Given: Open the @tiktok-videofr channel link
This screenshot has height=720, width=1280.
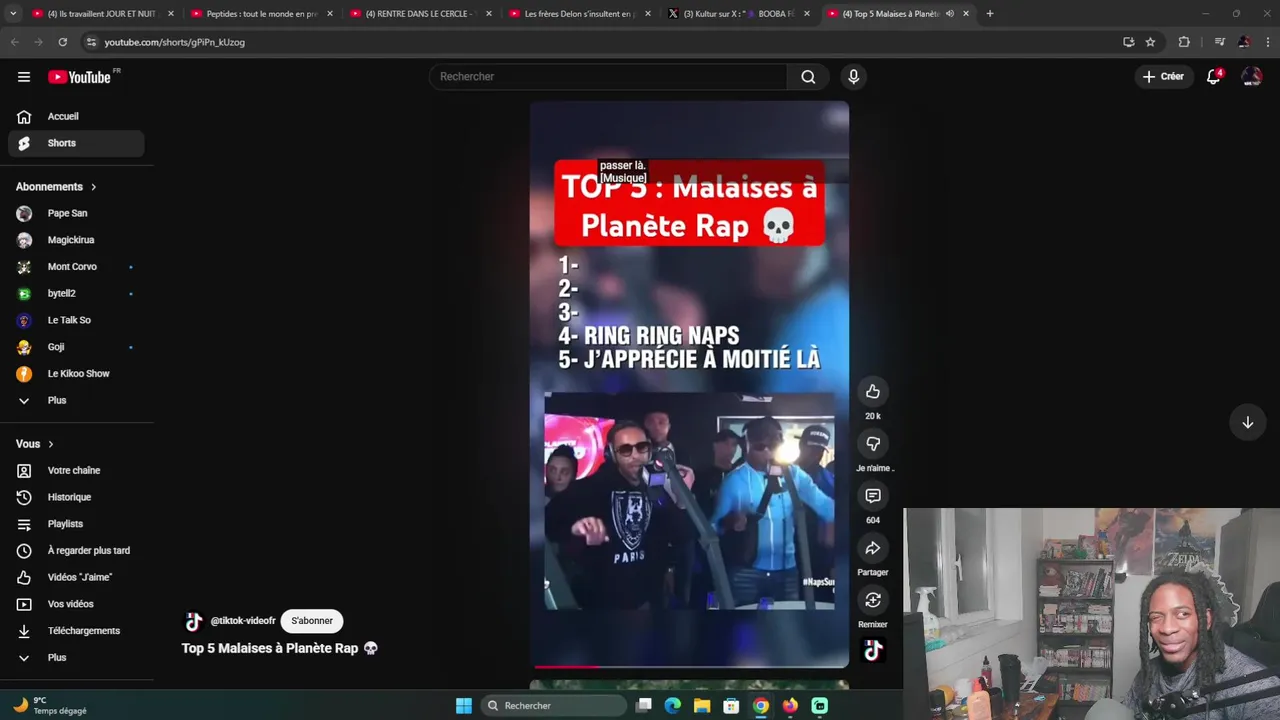Looking at the screenshot, I should point(243,621).
